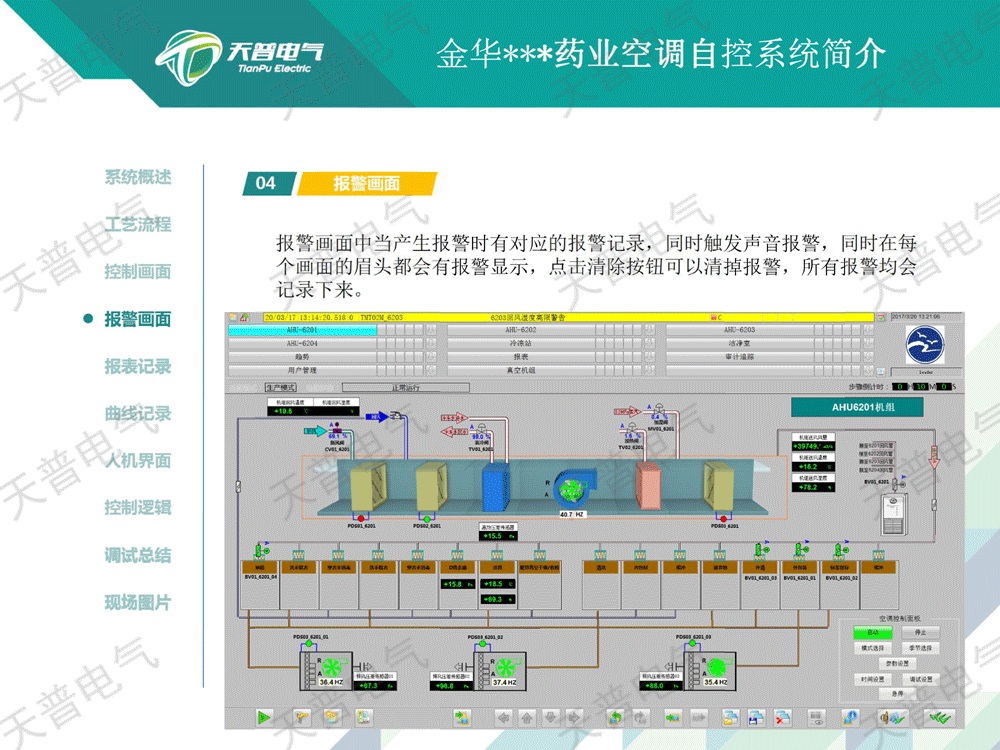Click the red X delete icon in toolbar
The image size is (1000, 750).
[783, 718]
